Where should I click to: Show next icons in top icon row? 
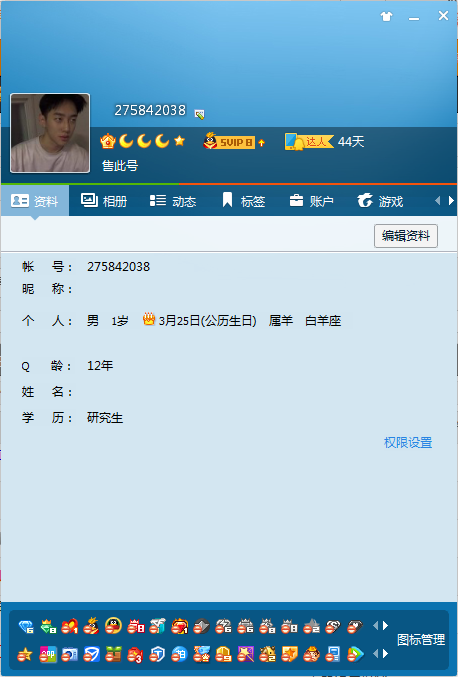click(x=385, y=626)
